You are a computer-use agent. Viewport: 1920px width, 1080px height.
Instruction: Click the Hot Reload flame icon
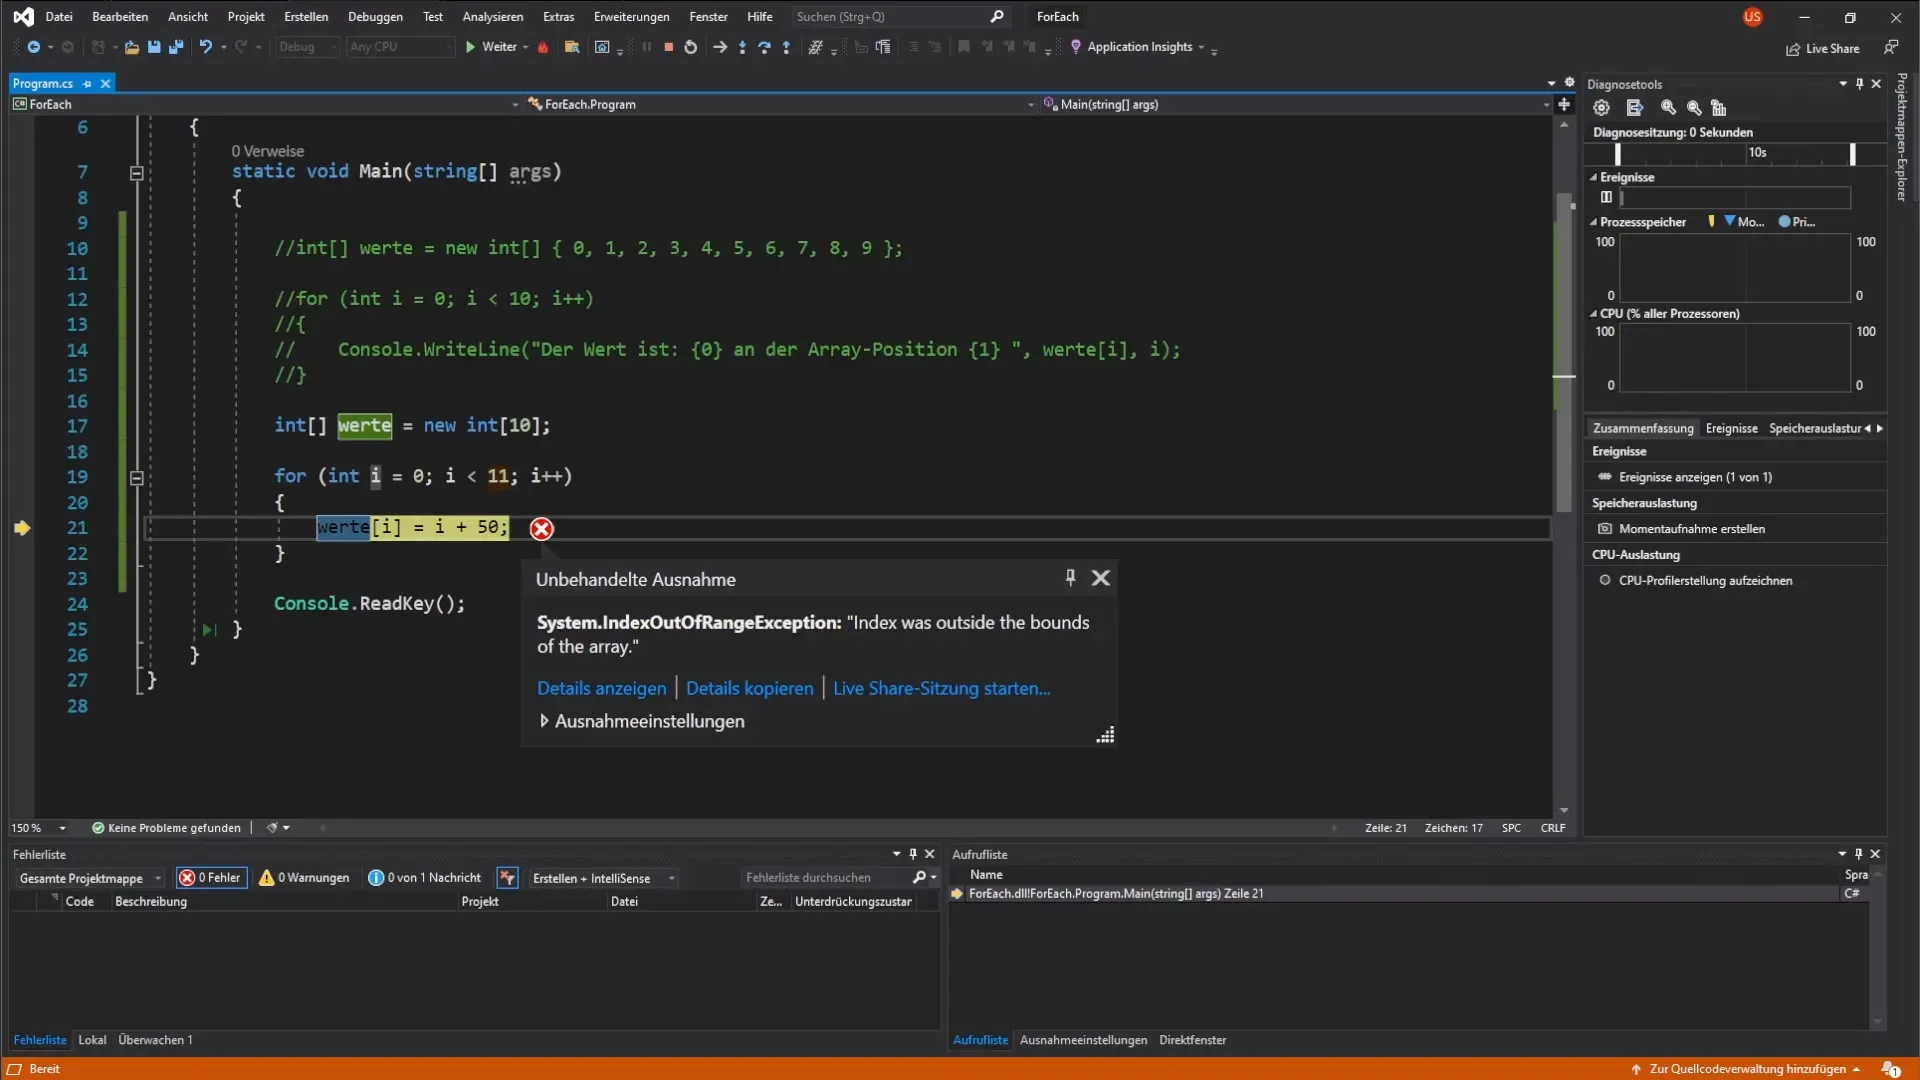pos(543,47)
